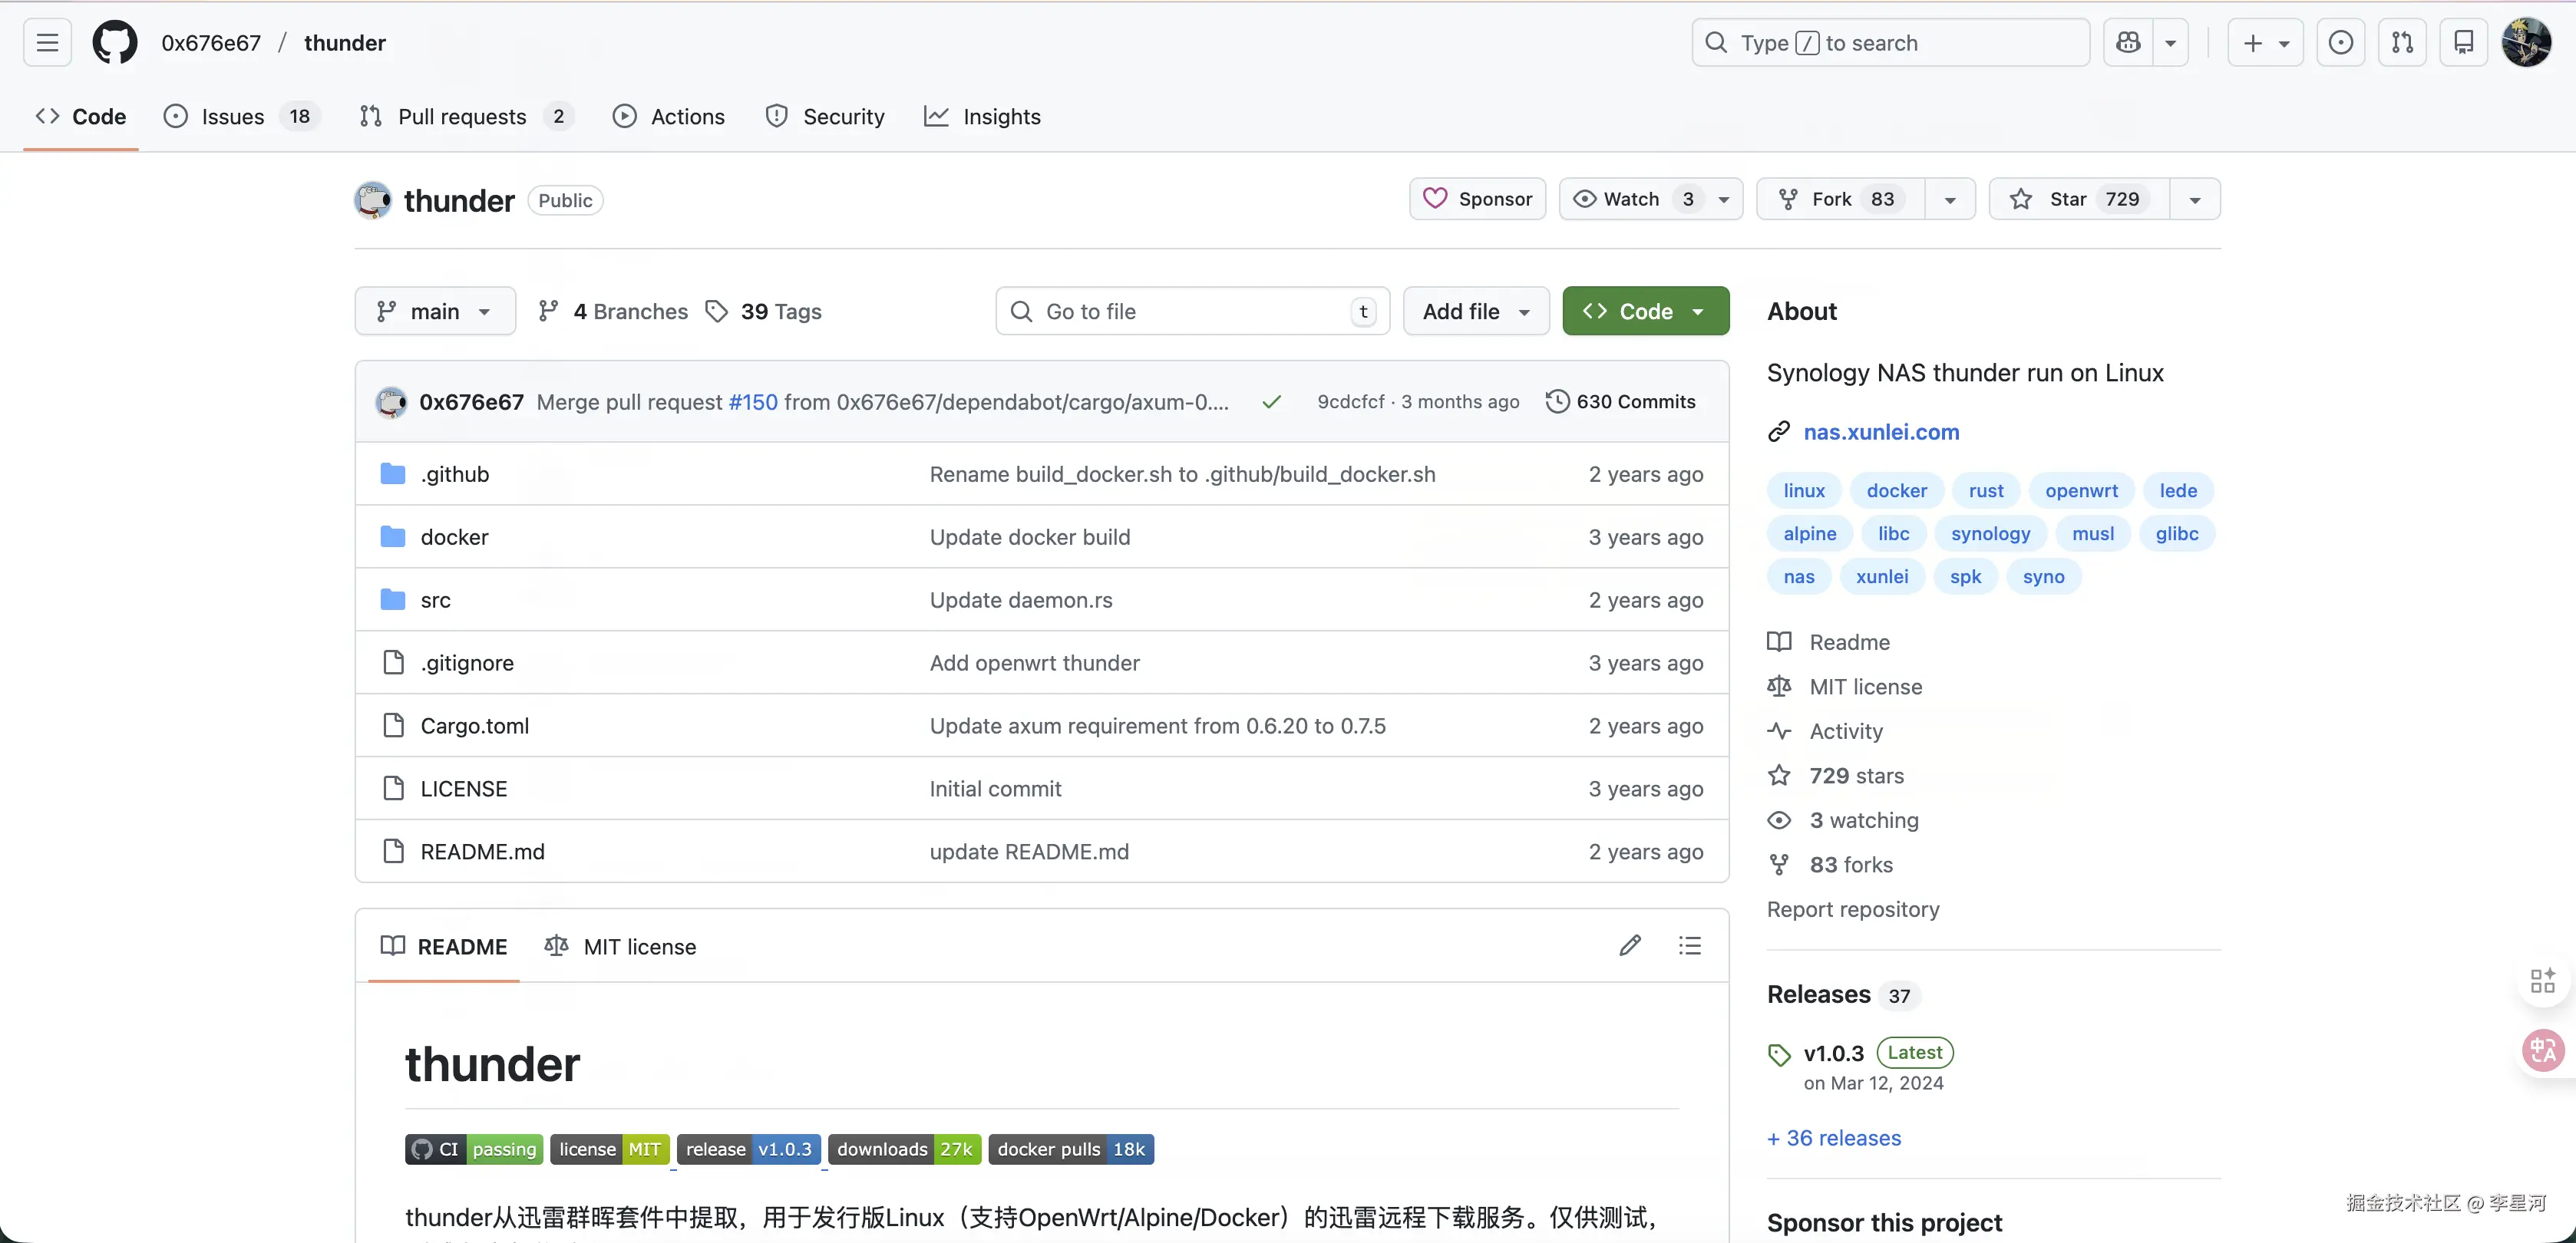Open the MIT license tab in README

click(620, 946)
